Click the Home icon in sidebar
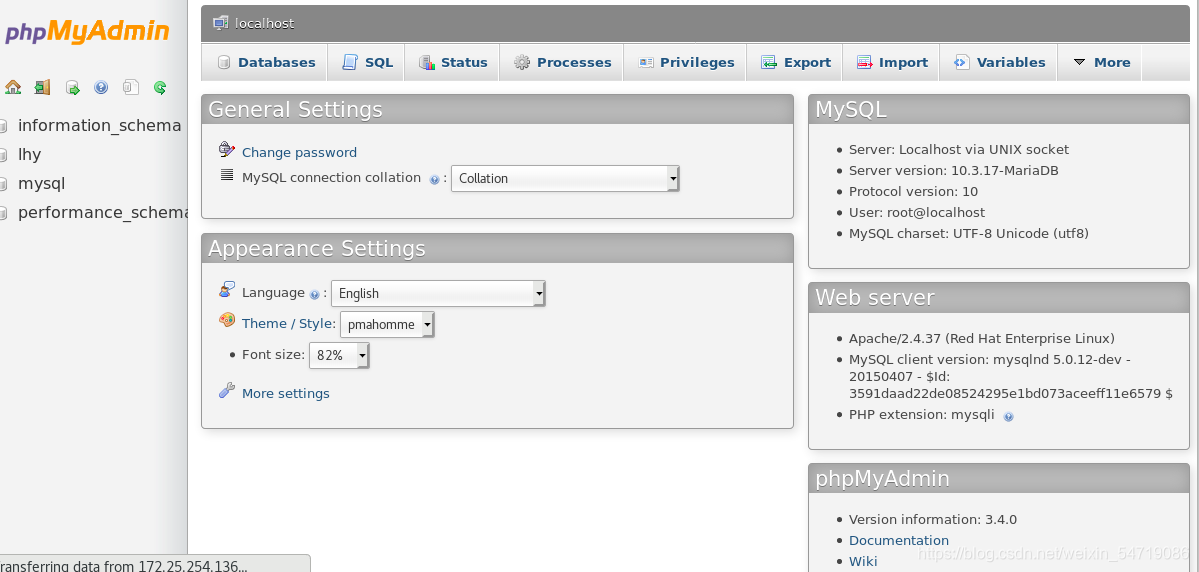Viewport: 1199px width, 572px height. coord(13,87)
